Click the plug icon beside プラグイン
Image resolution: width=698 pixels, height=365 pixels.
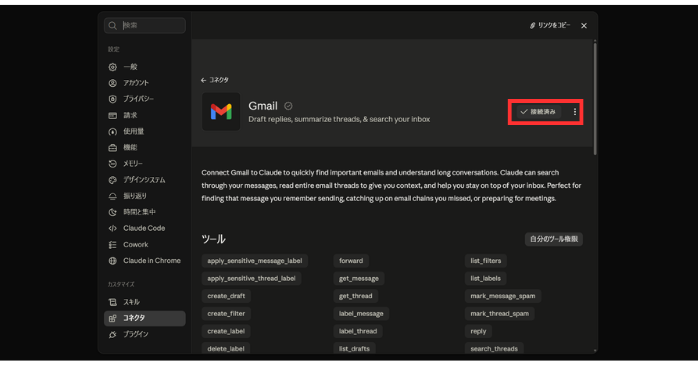click(113, 334)
